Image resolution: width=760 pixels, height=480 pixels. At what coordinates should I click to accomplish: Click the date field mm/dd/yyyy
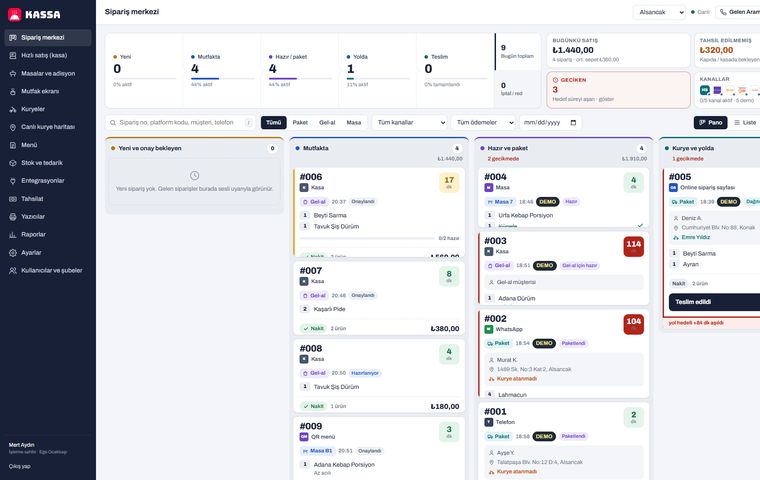pyautogui.click(x=551, y=123)
